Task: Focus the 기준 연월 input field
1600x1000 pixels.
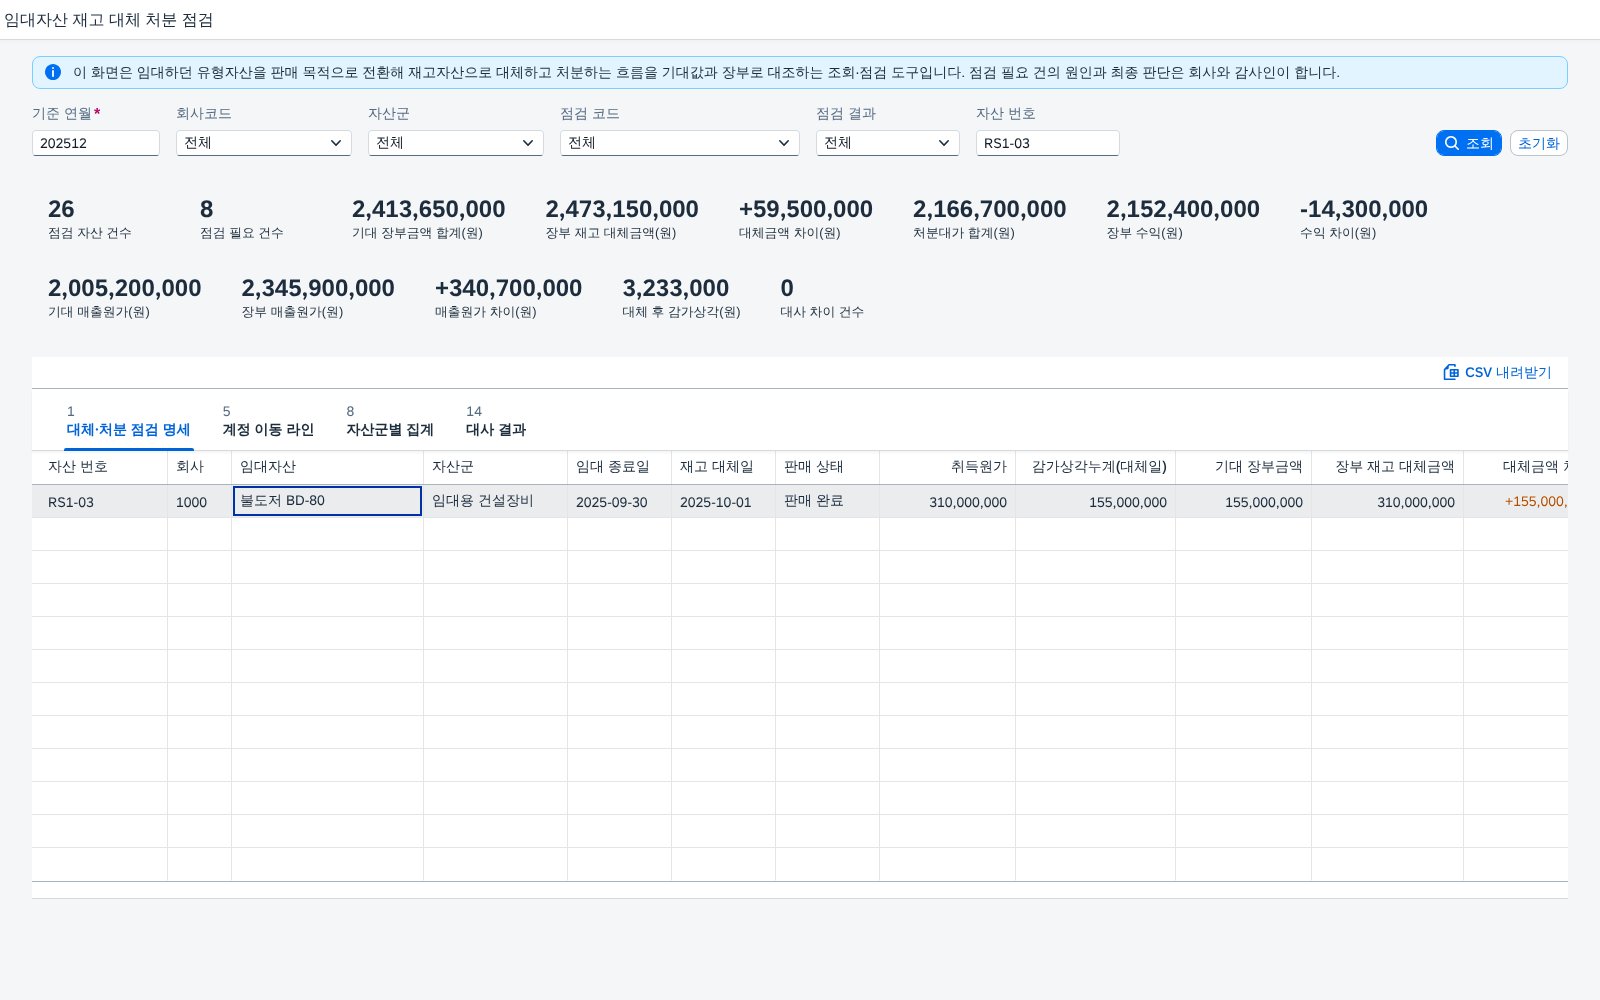Action: pos(96,143)
